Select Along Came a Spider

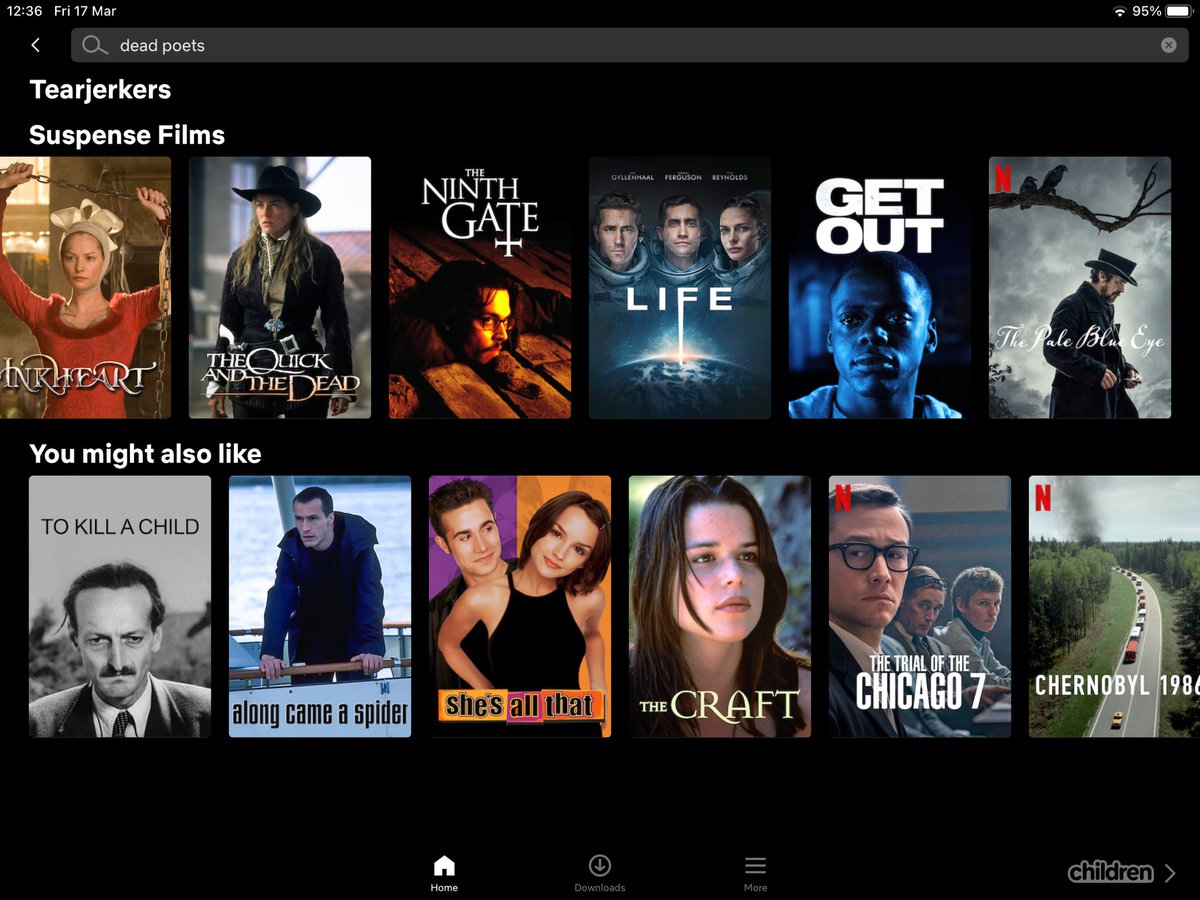(x=320, y=606)
